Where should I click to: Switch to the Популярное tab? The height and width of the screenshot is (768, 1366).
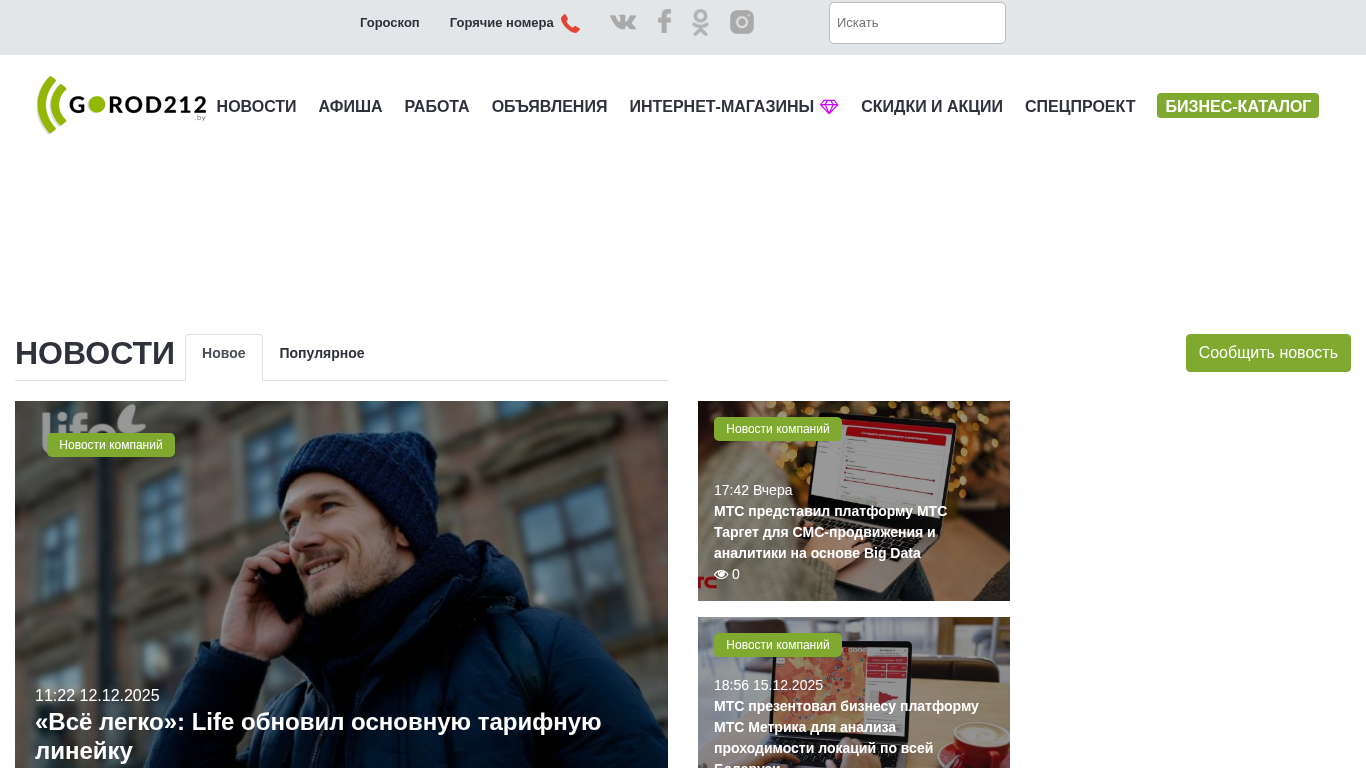(322, 354)
